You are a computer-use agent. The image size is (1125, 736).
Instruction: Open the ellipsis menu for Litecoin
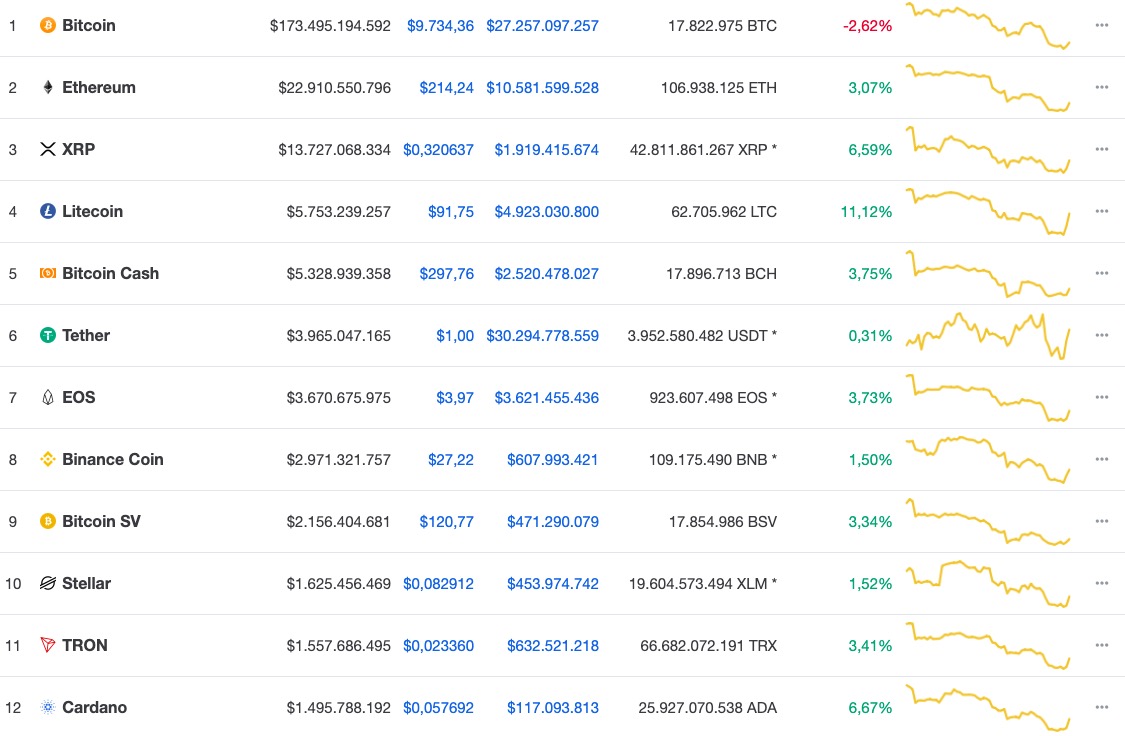point(1102,212)
